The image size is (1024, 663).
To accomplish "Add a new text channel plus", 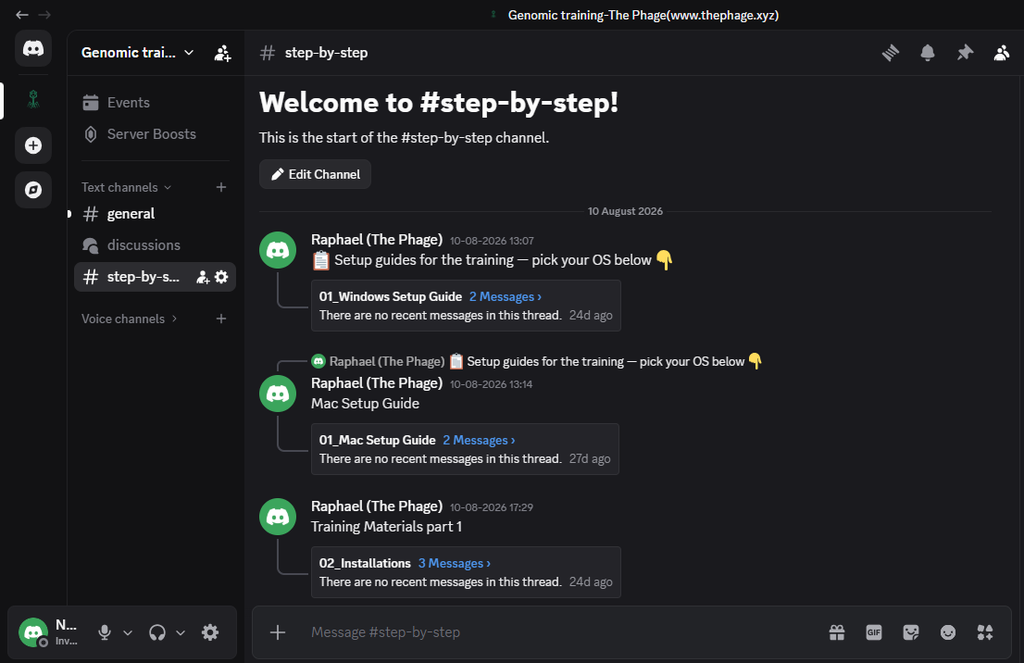I will click(221, 187).
